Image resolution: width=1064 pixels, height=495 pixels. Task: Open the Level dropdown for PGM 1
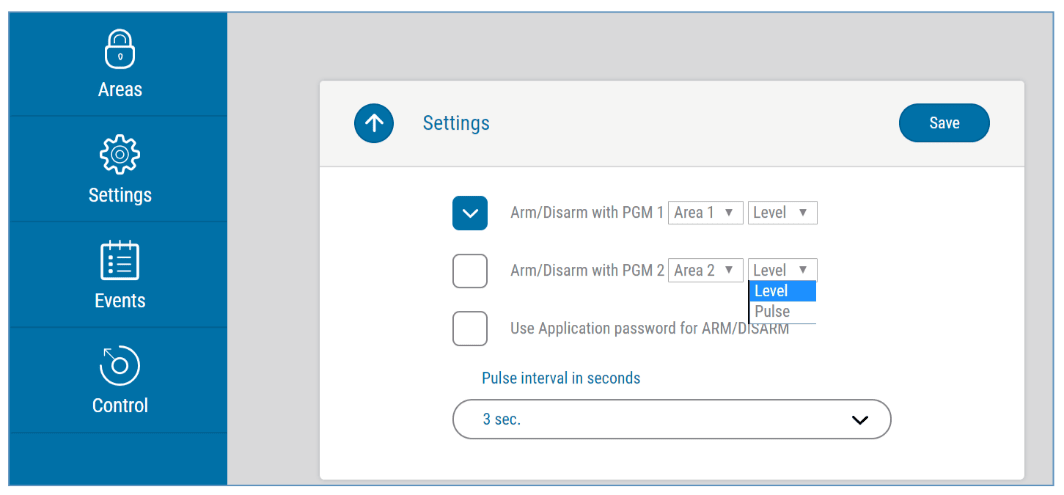coord(782,213)
